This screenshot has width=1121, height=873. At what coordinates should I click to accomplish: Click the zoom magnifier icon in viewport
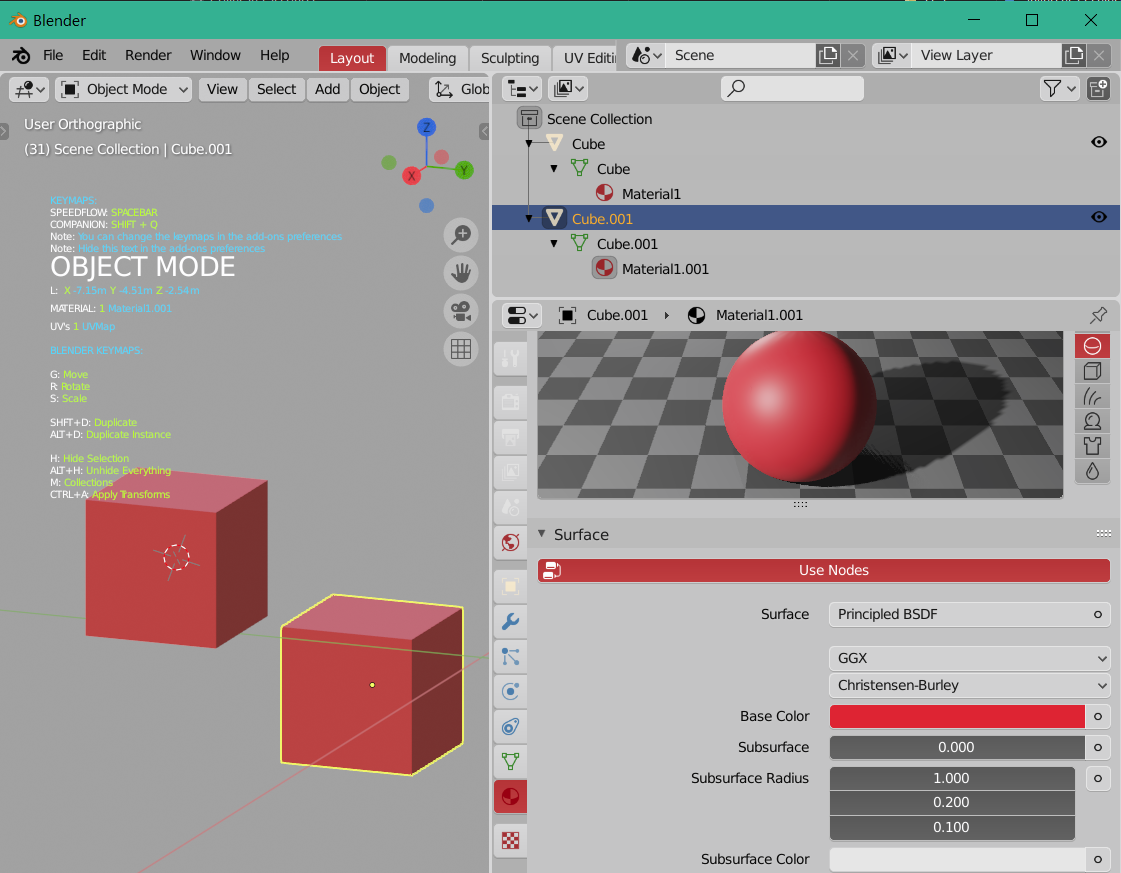(460, 235)
